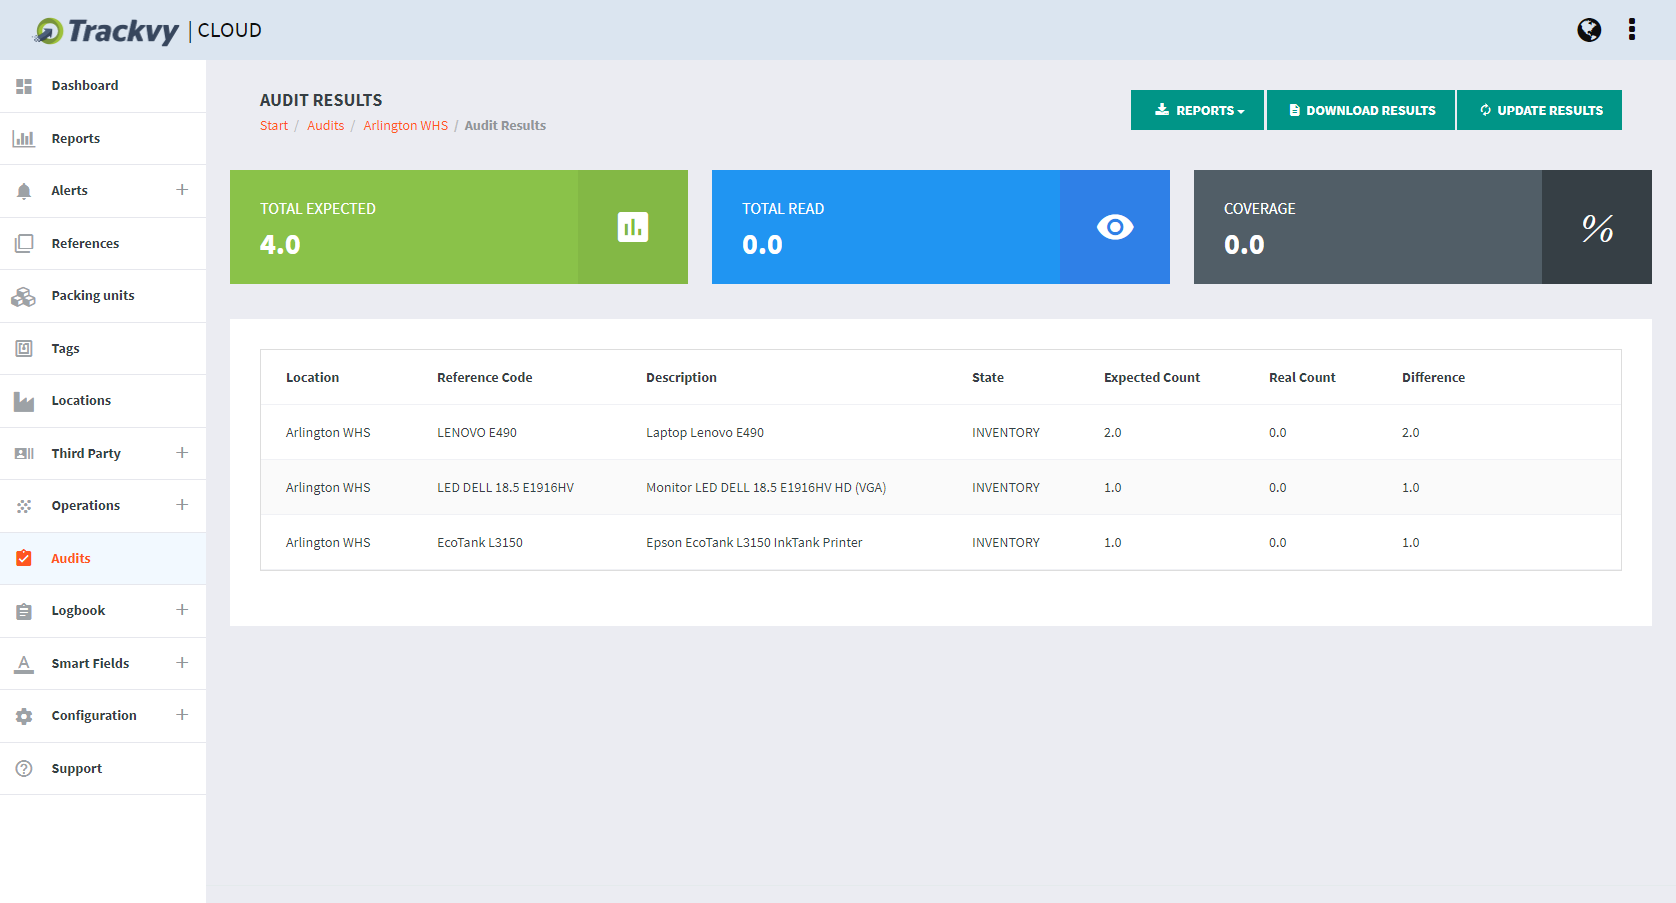Expand the Smart Fields submenu plus
Image resolution: width=1676 pixels, height=903 pixels.
point(182,663)
